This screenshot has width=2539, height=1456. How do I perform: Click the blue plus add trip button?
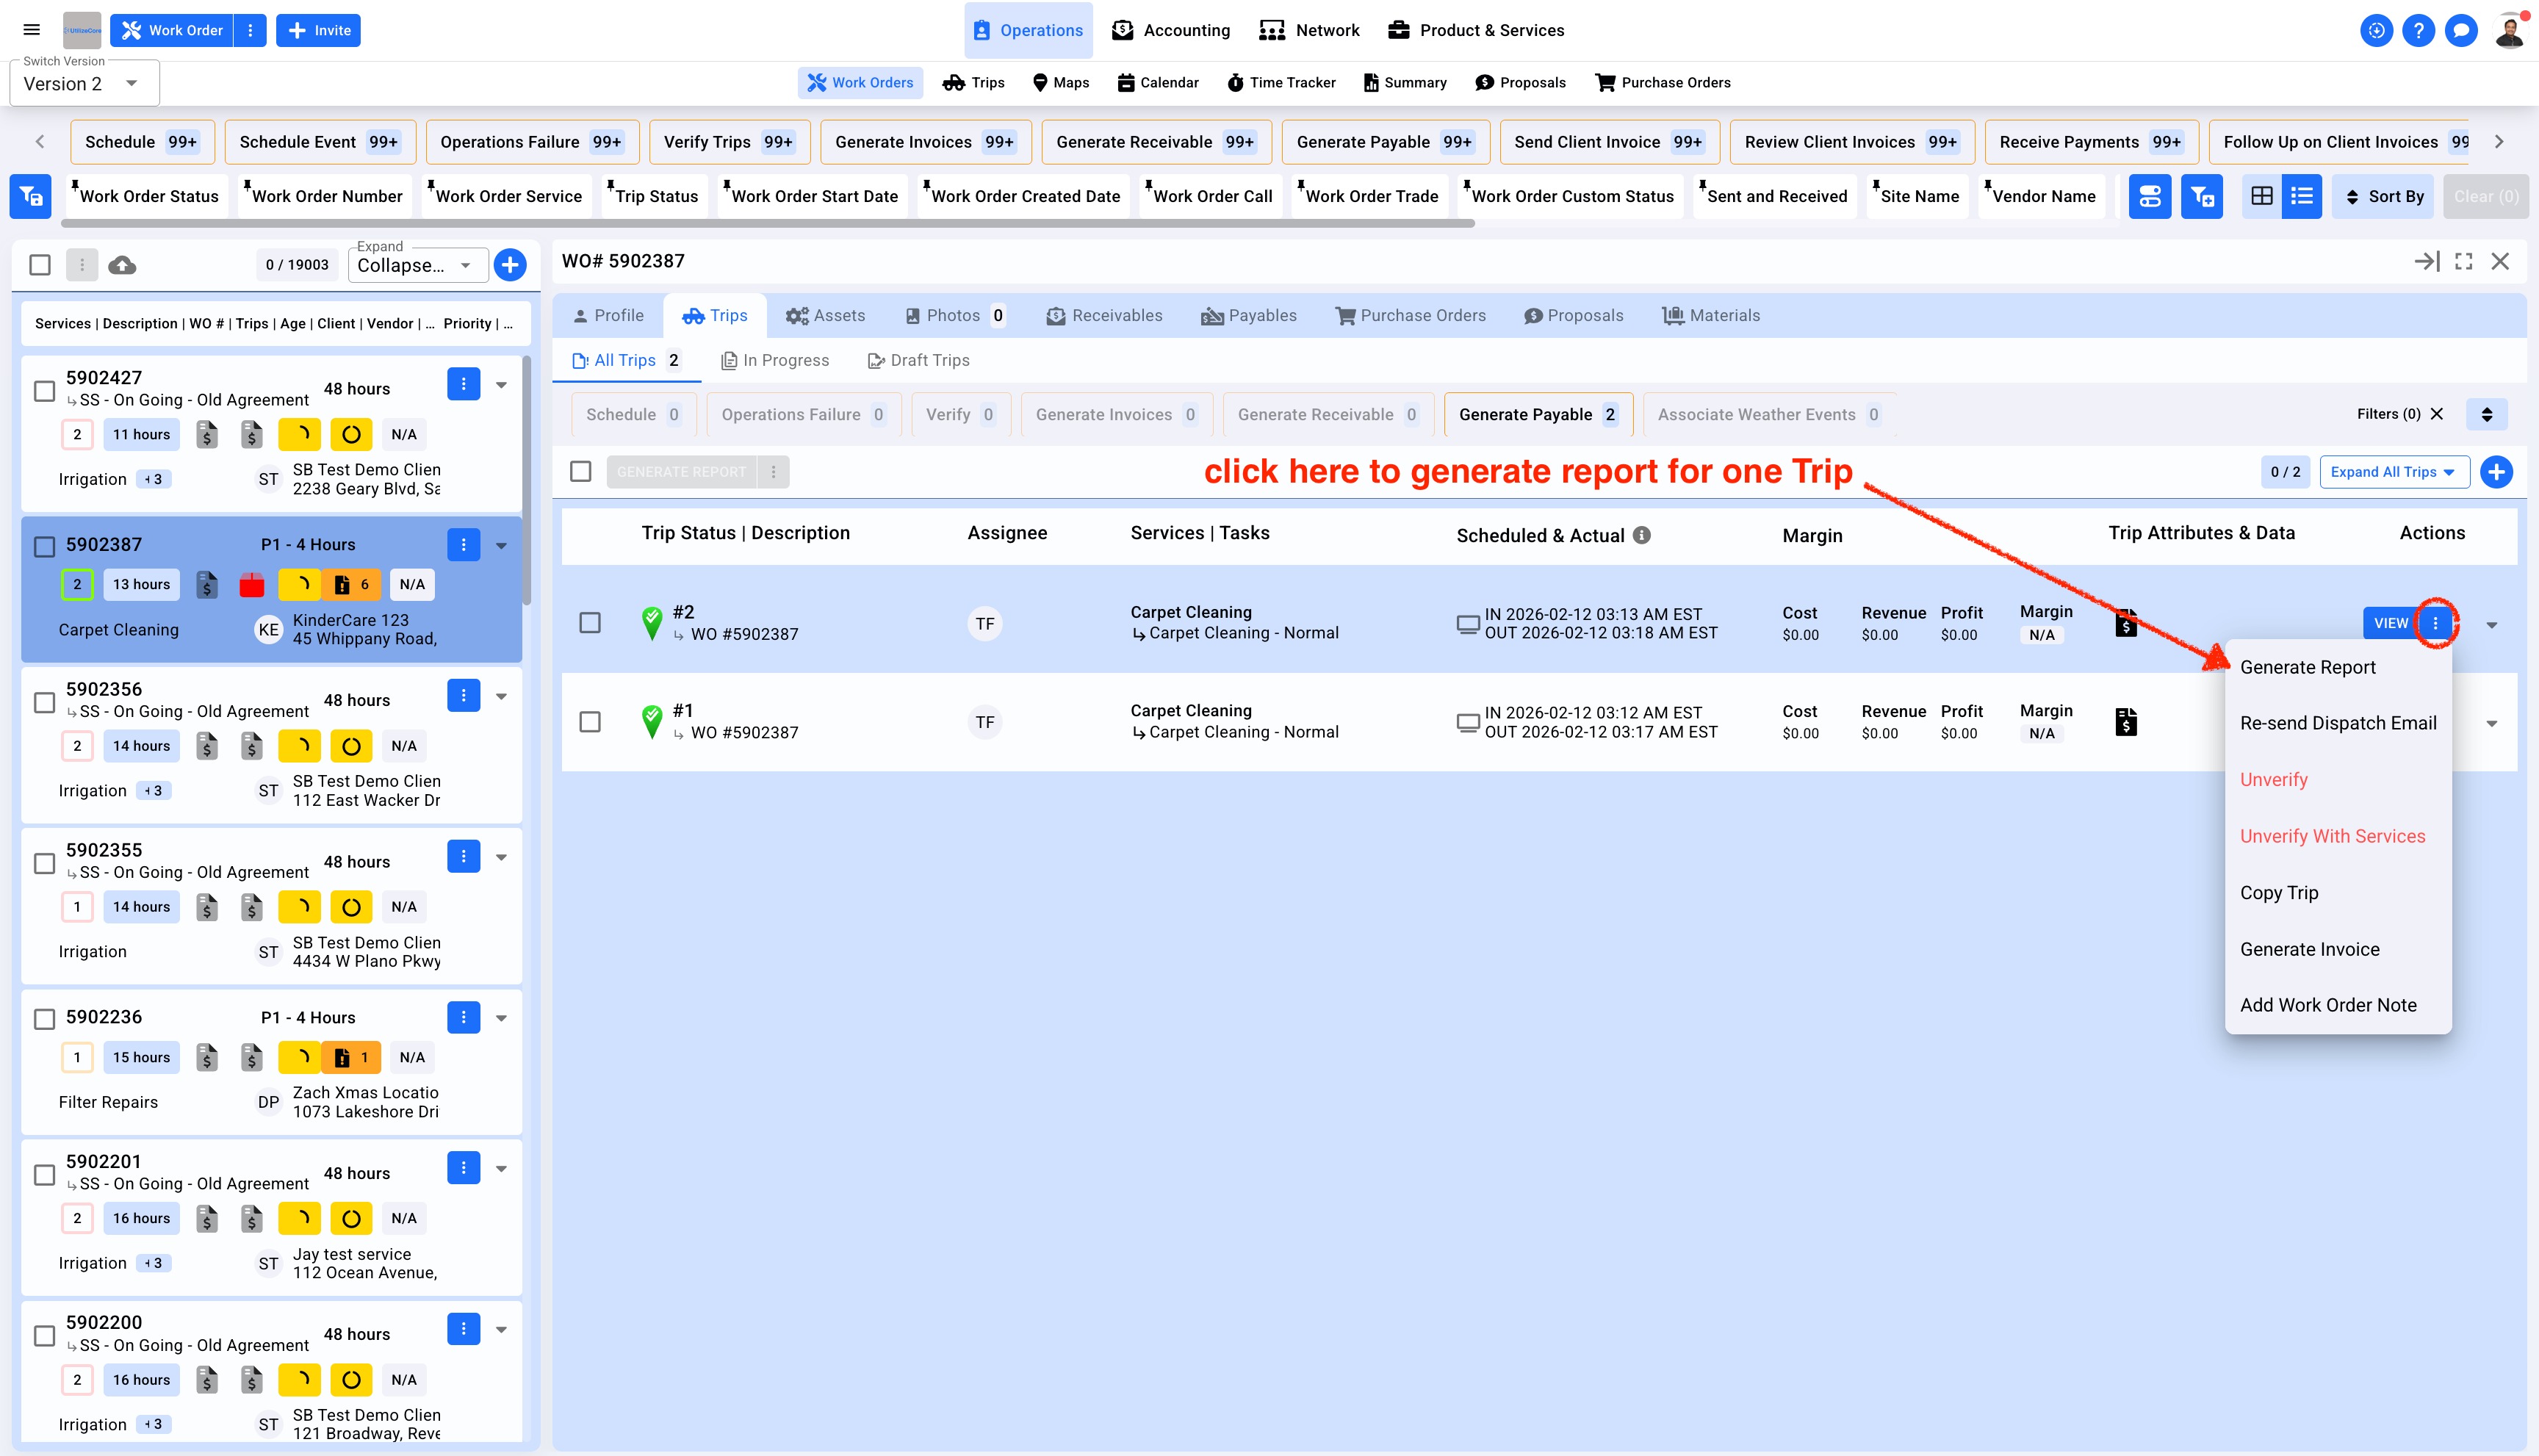(x=2496, y=472)
